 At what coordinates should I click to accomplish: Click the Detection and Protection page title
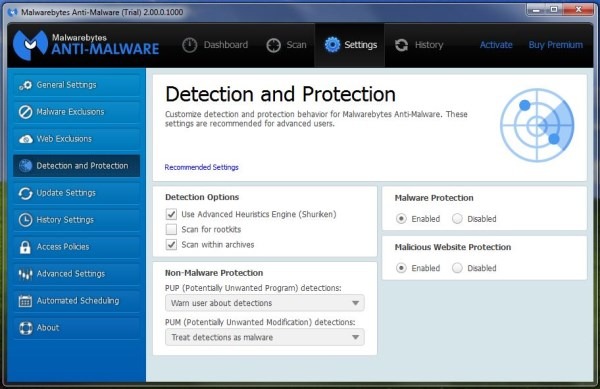[x=280, y=94]
